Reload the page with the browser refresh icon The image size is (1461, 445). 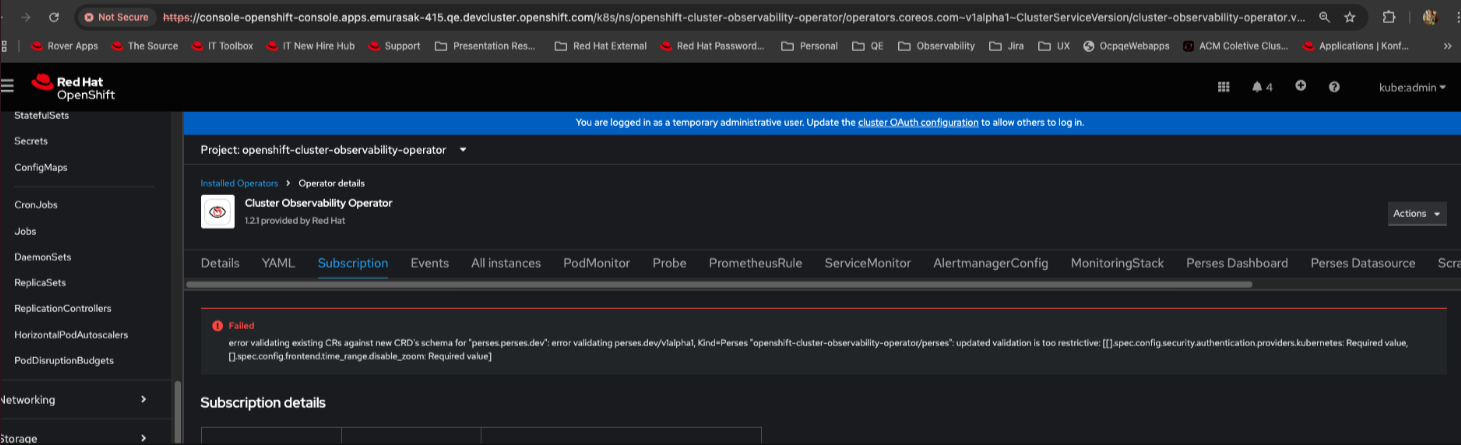[x=53, y=17]
